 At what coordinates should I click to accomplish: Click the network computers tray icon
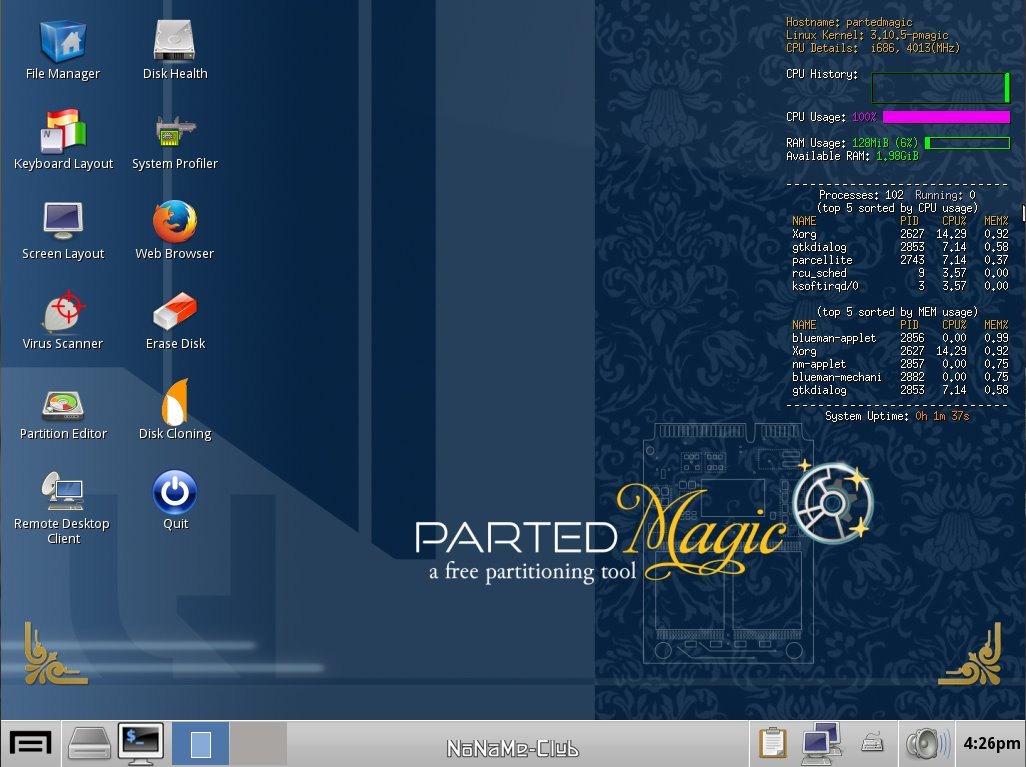(821, 744)
